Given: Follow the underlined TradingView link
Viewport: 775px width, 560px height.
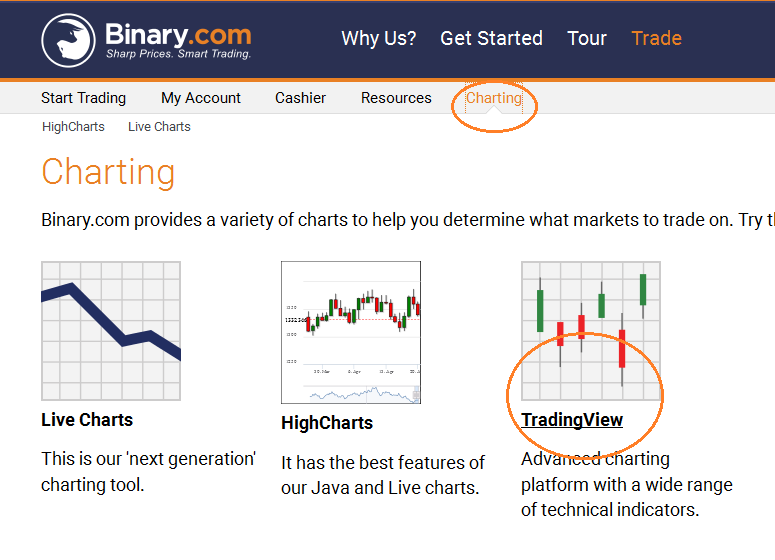Looking at the screenshot, I should [572, 420].
